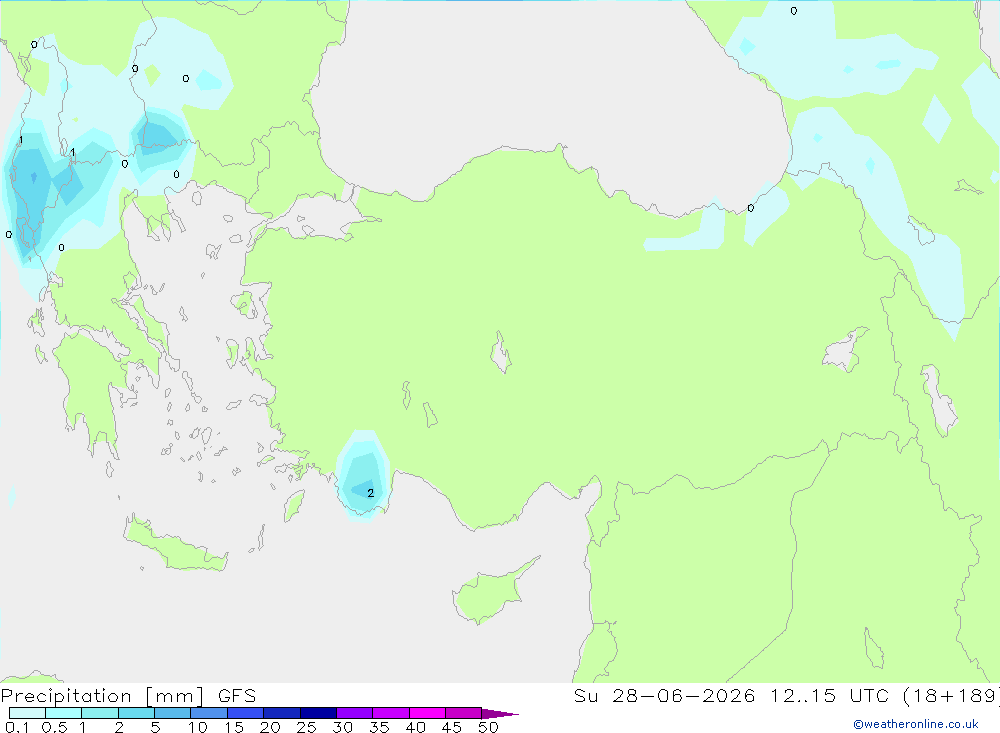The height and width of the screenshot is (733, 1000).
Task: Click the legend swatch between 0.1 and 0.5
Action: 27,713
